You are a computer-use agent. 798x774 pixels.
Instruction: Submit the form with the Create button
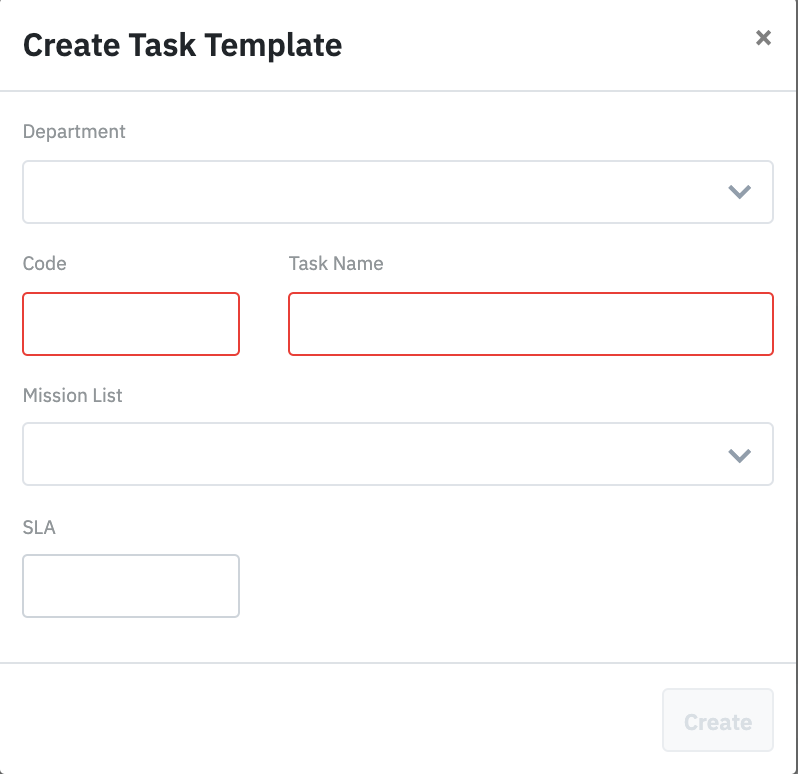(717, 721)
